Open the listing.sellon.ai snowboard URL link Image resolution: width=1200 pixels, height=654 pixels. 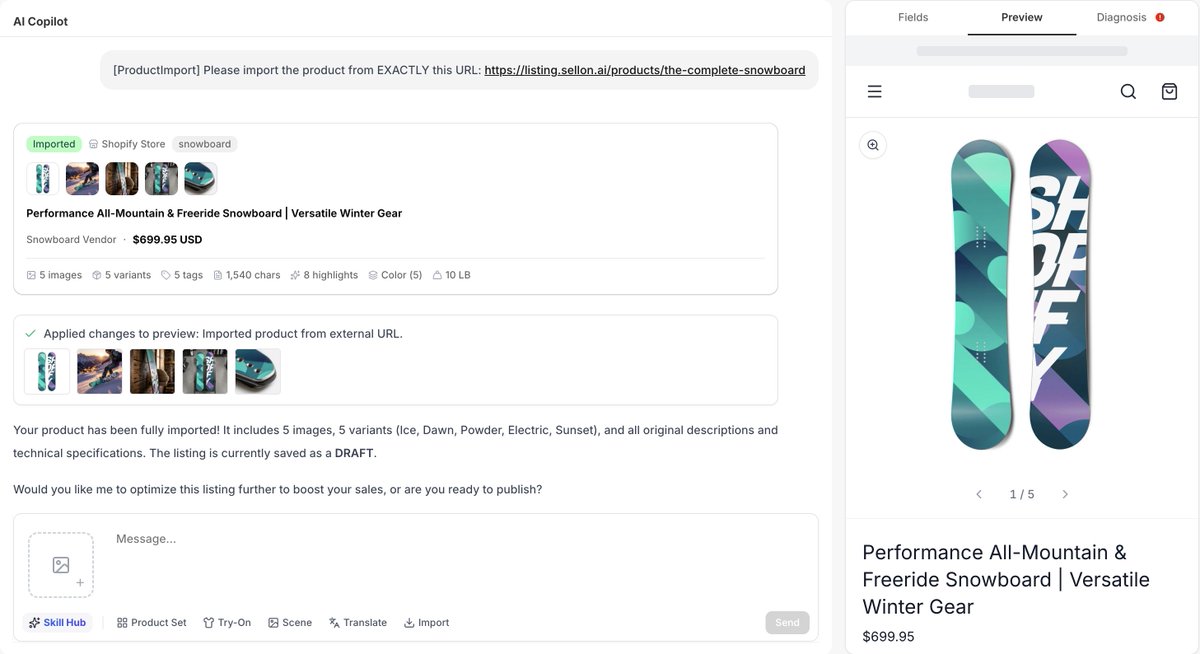645,70
